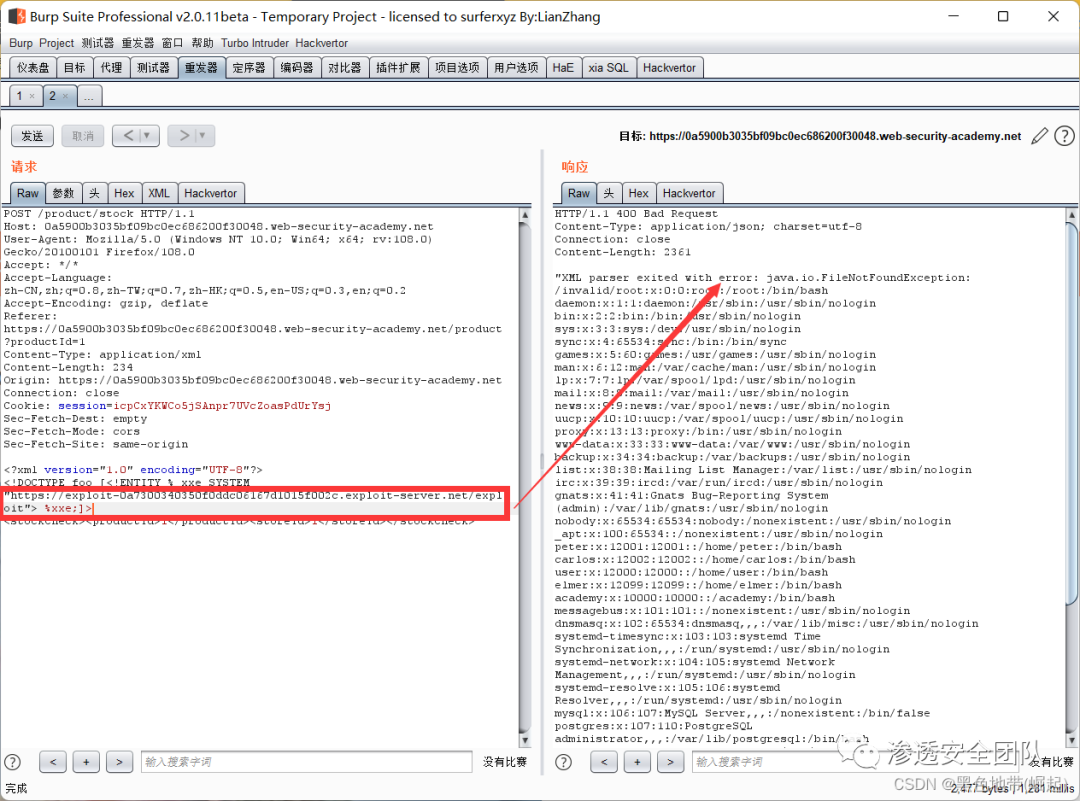Select the 重发器 repeater tab
This screenshot has width=1080, height=801.
click(201, 67)
